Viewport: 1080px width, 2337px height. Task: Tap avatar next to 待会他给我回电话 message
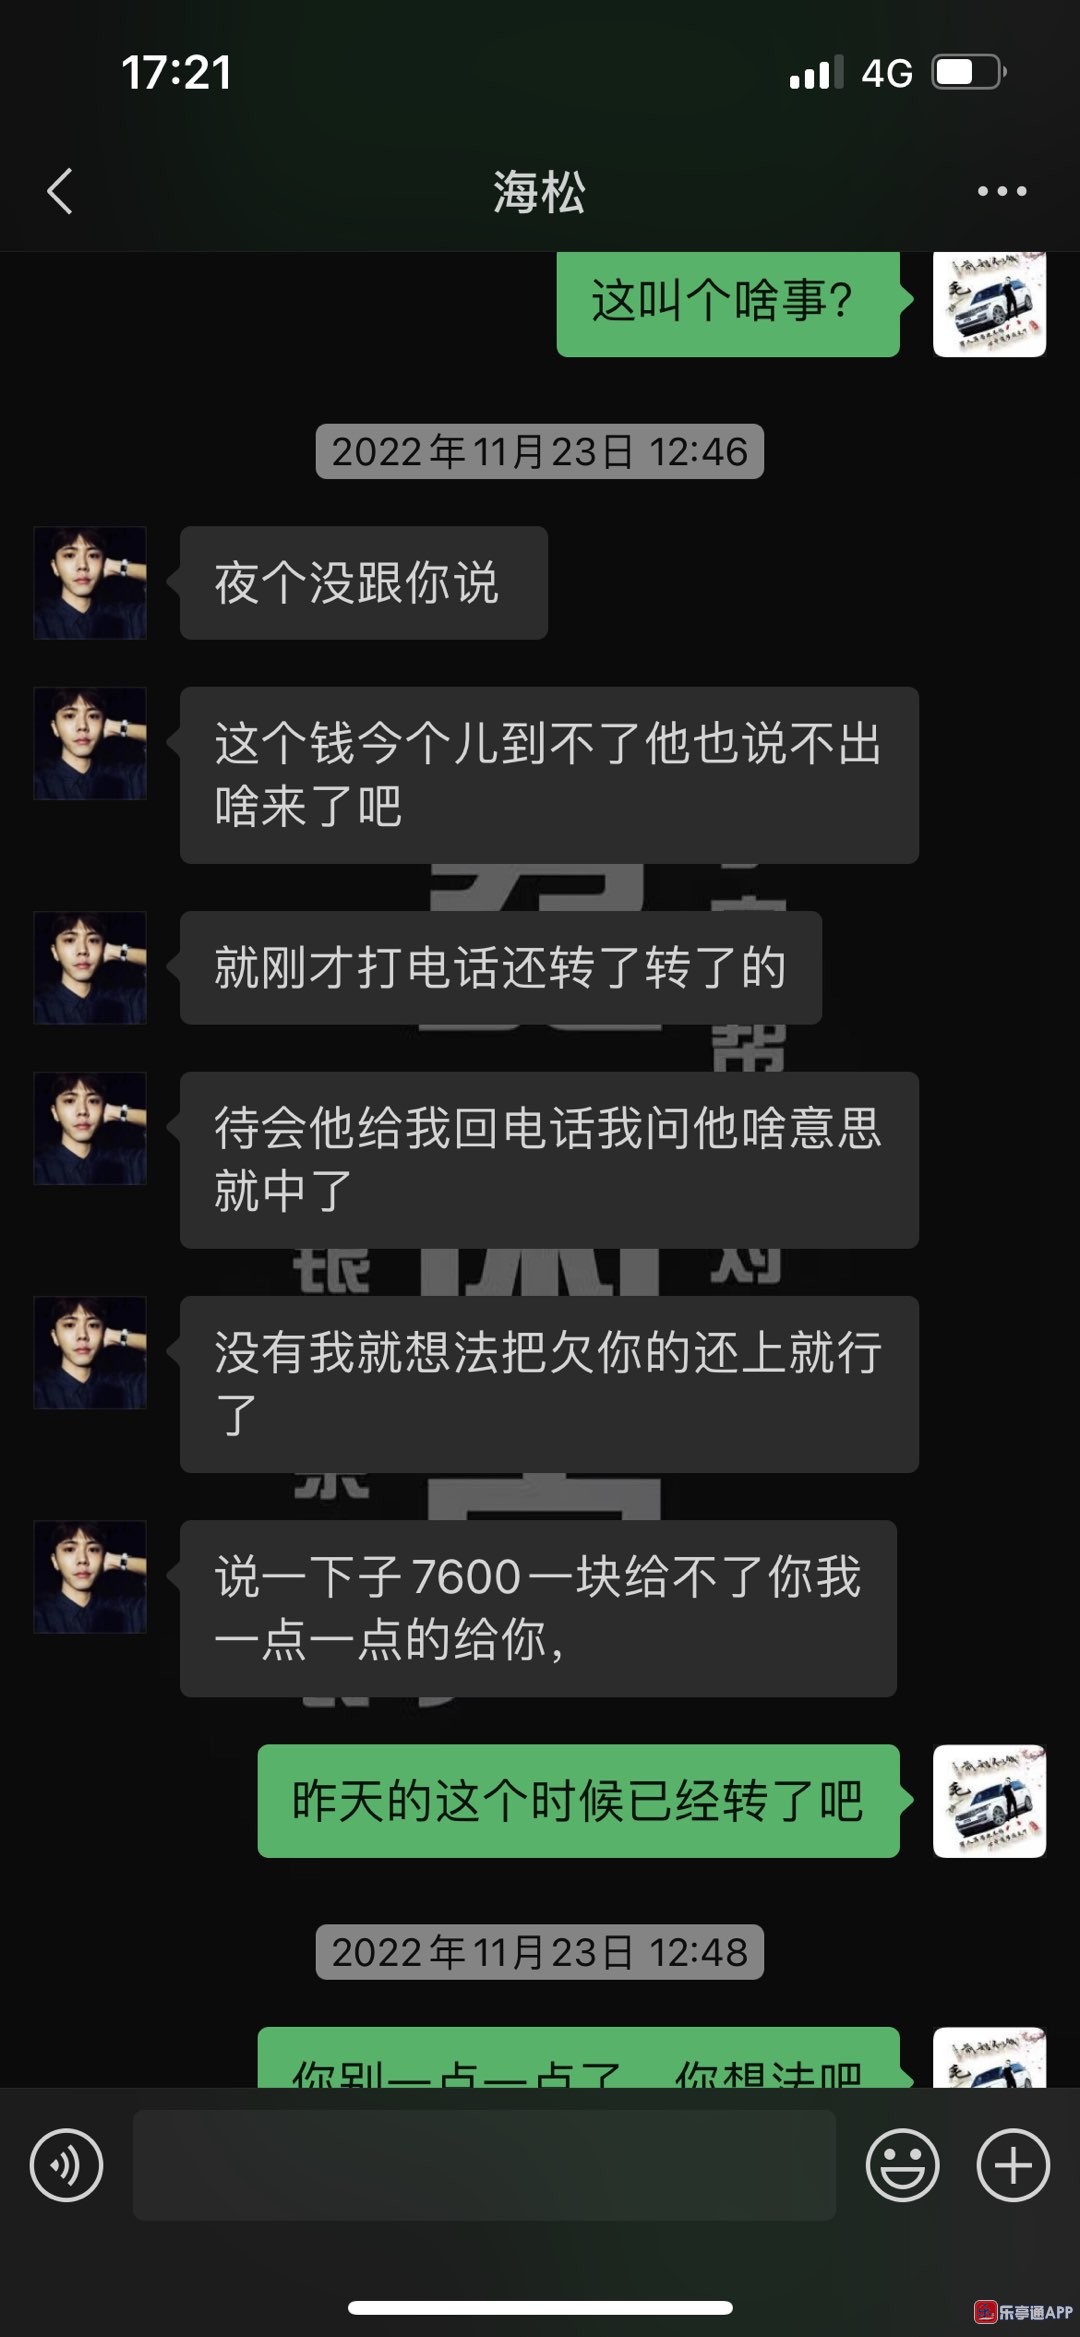[x=90, y=1129]
